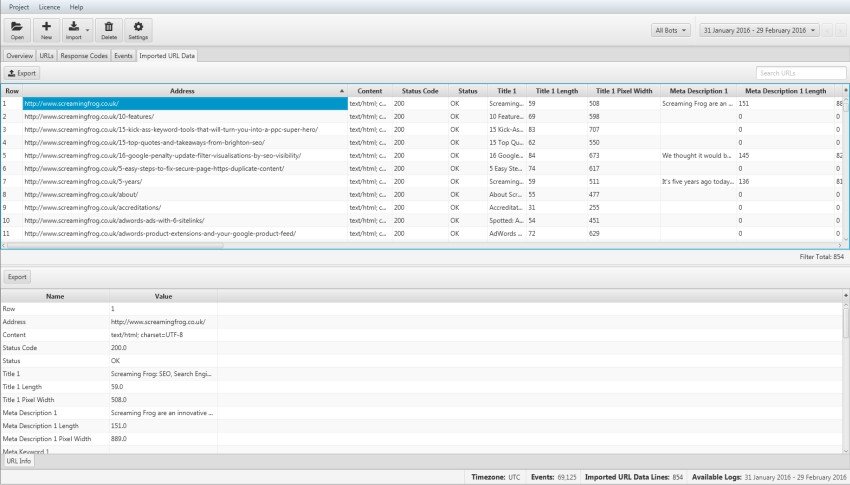This screenshot has width=850, height=485.
Task: Switch to the Events tab
Action: [124, 56]
